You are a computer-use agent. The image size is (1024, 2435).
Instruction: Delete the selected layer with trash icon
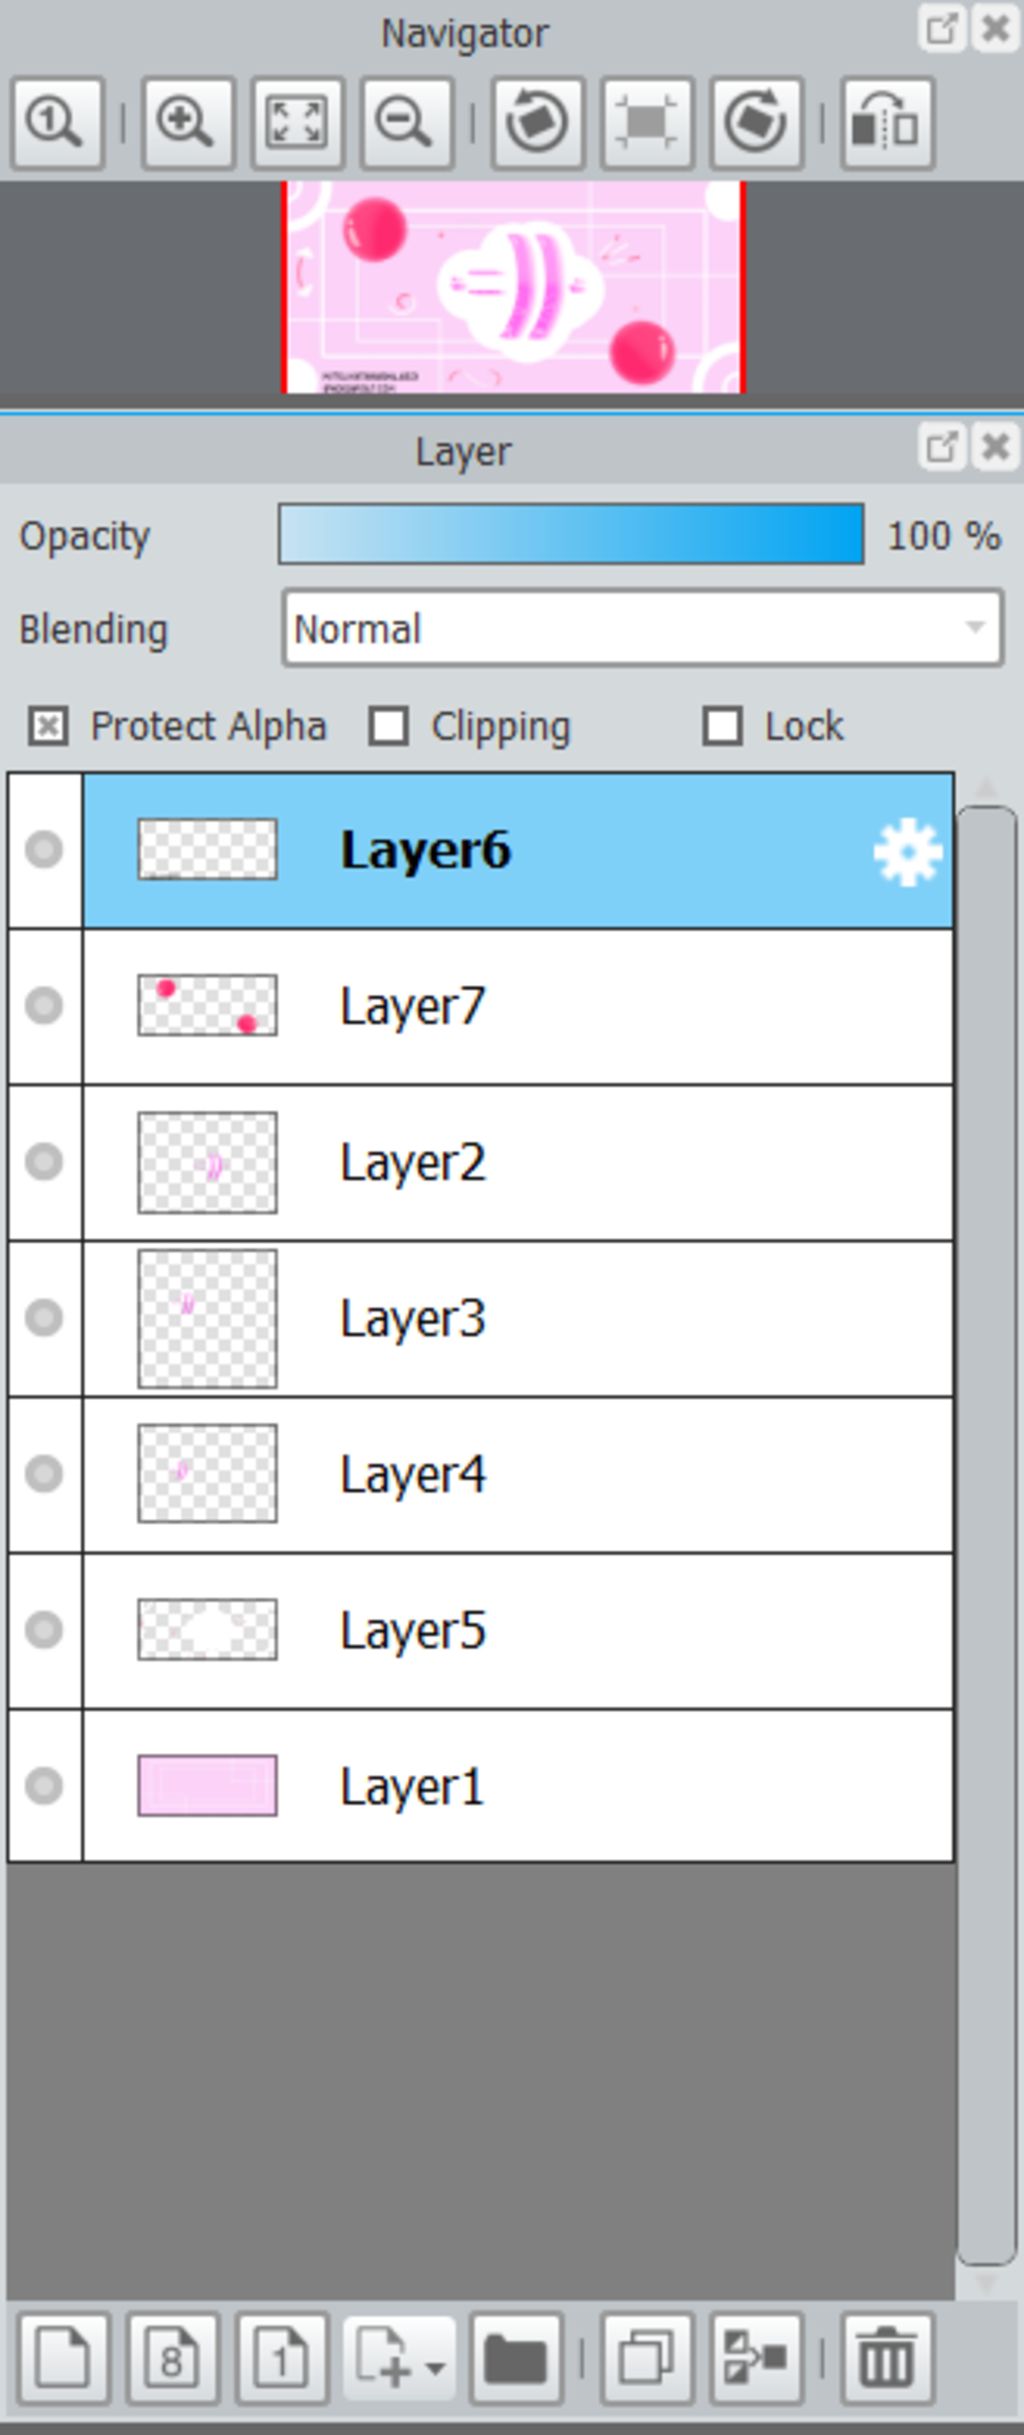point(886,2360)
